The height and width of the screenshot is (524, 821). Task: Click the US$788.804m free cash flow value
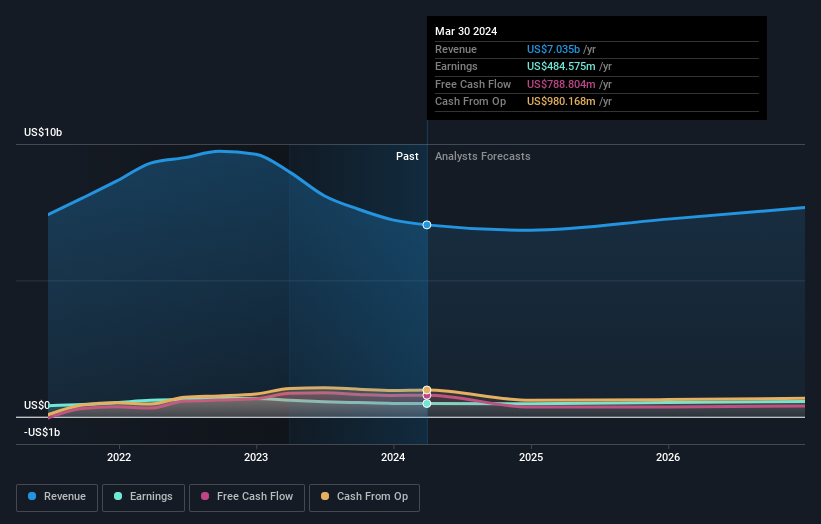click(561, 84)
